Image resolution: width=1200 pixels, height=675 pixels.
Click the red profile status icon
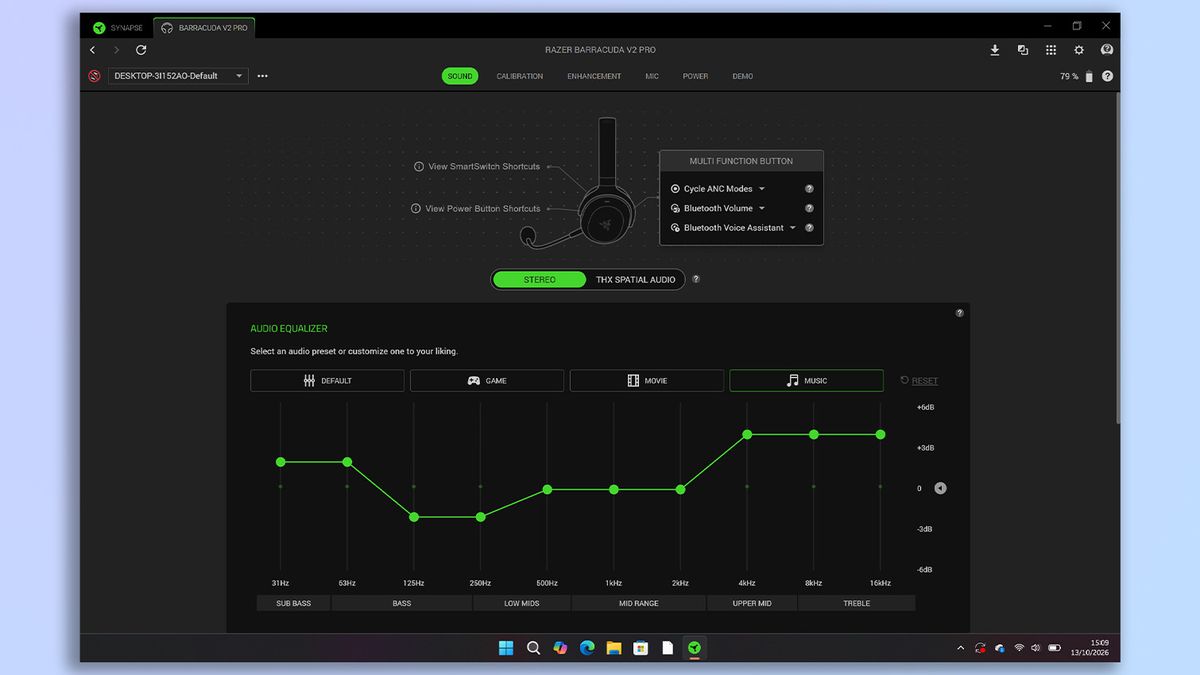pos(94,76)
